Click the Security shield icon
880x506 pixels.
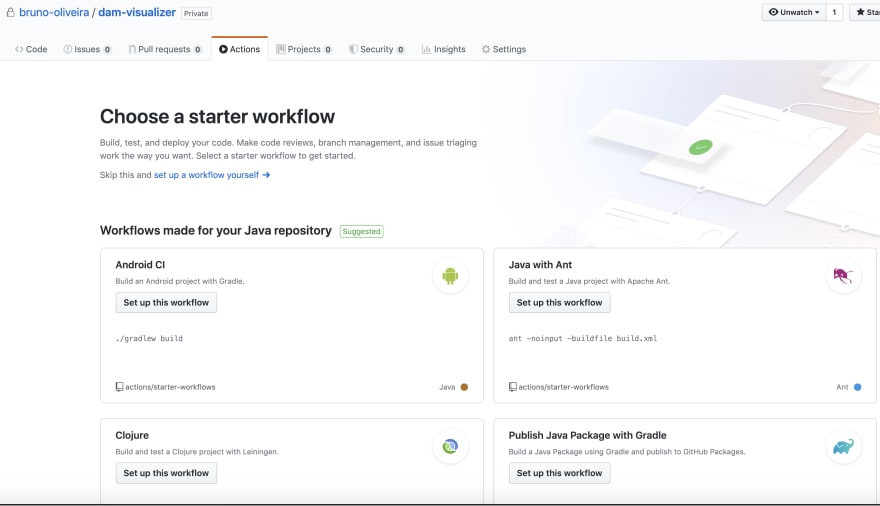(x=353, y=49)
